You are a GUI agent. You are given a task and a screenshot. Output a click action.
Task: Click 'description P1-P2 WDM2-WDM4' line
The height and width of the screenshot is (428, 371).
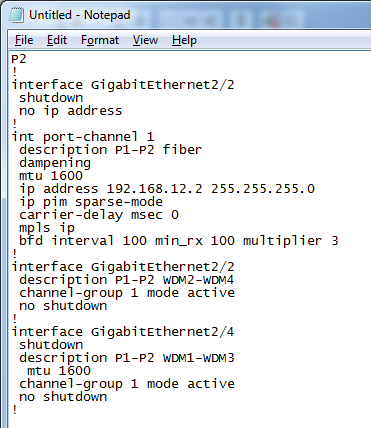coord(127,280)
